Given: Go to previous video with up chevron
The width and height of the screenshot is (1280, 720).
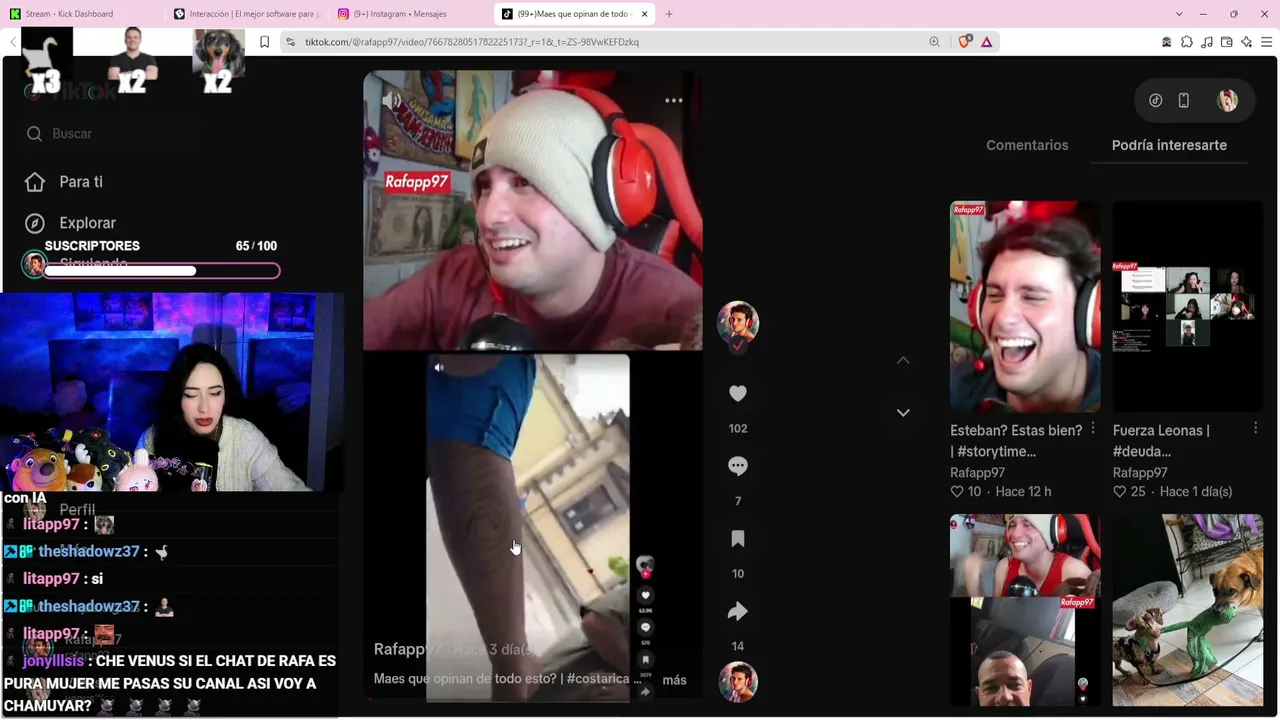Looking at the screenshot, I should (903, 360).
